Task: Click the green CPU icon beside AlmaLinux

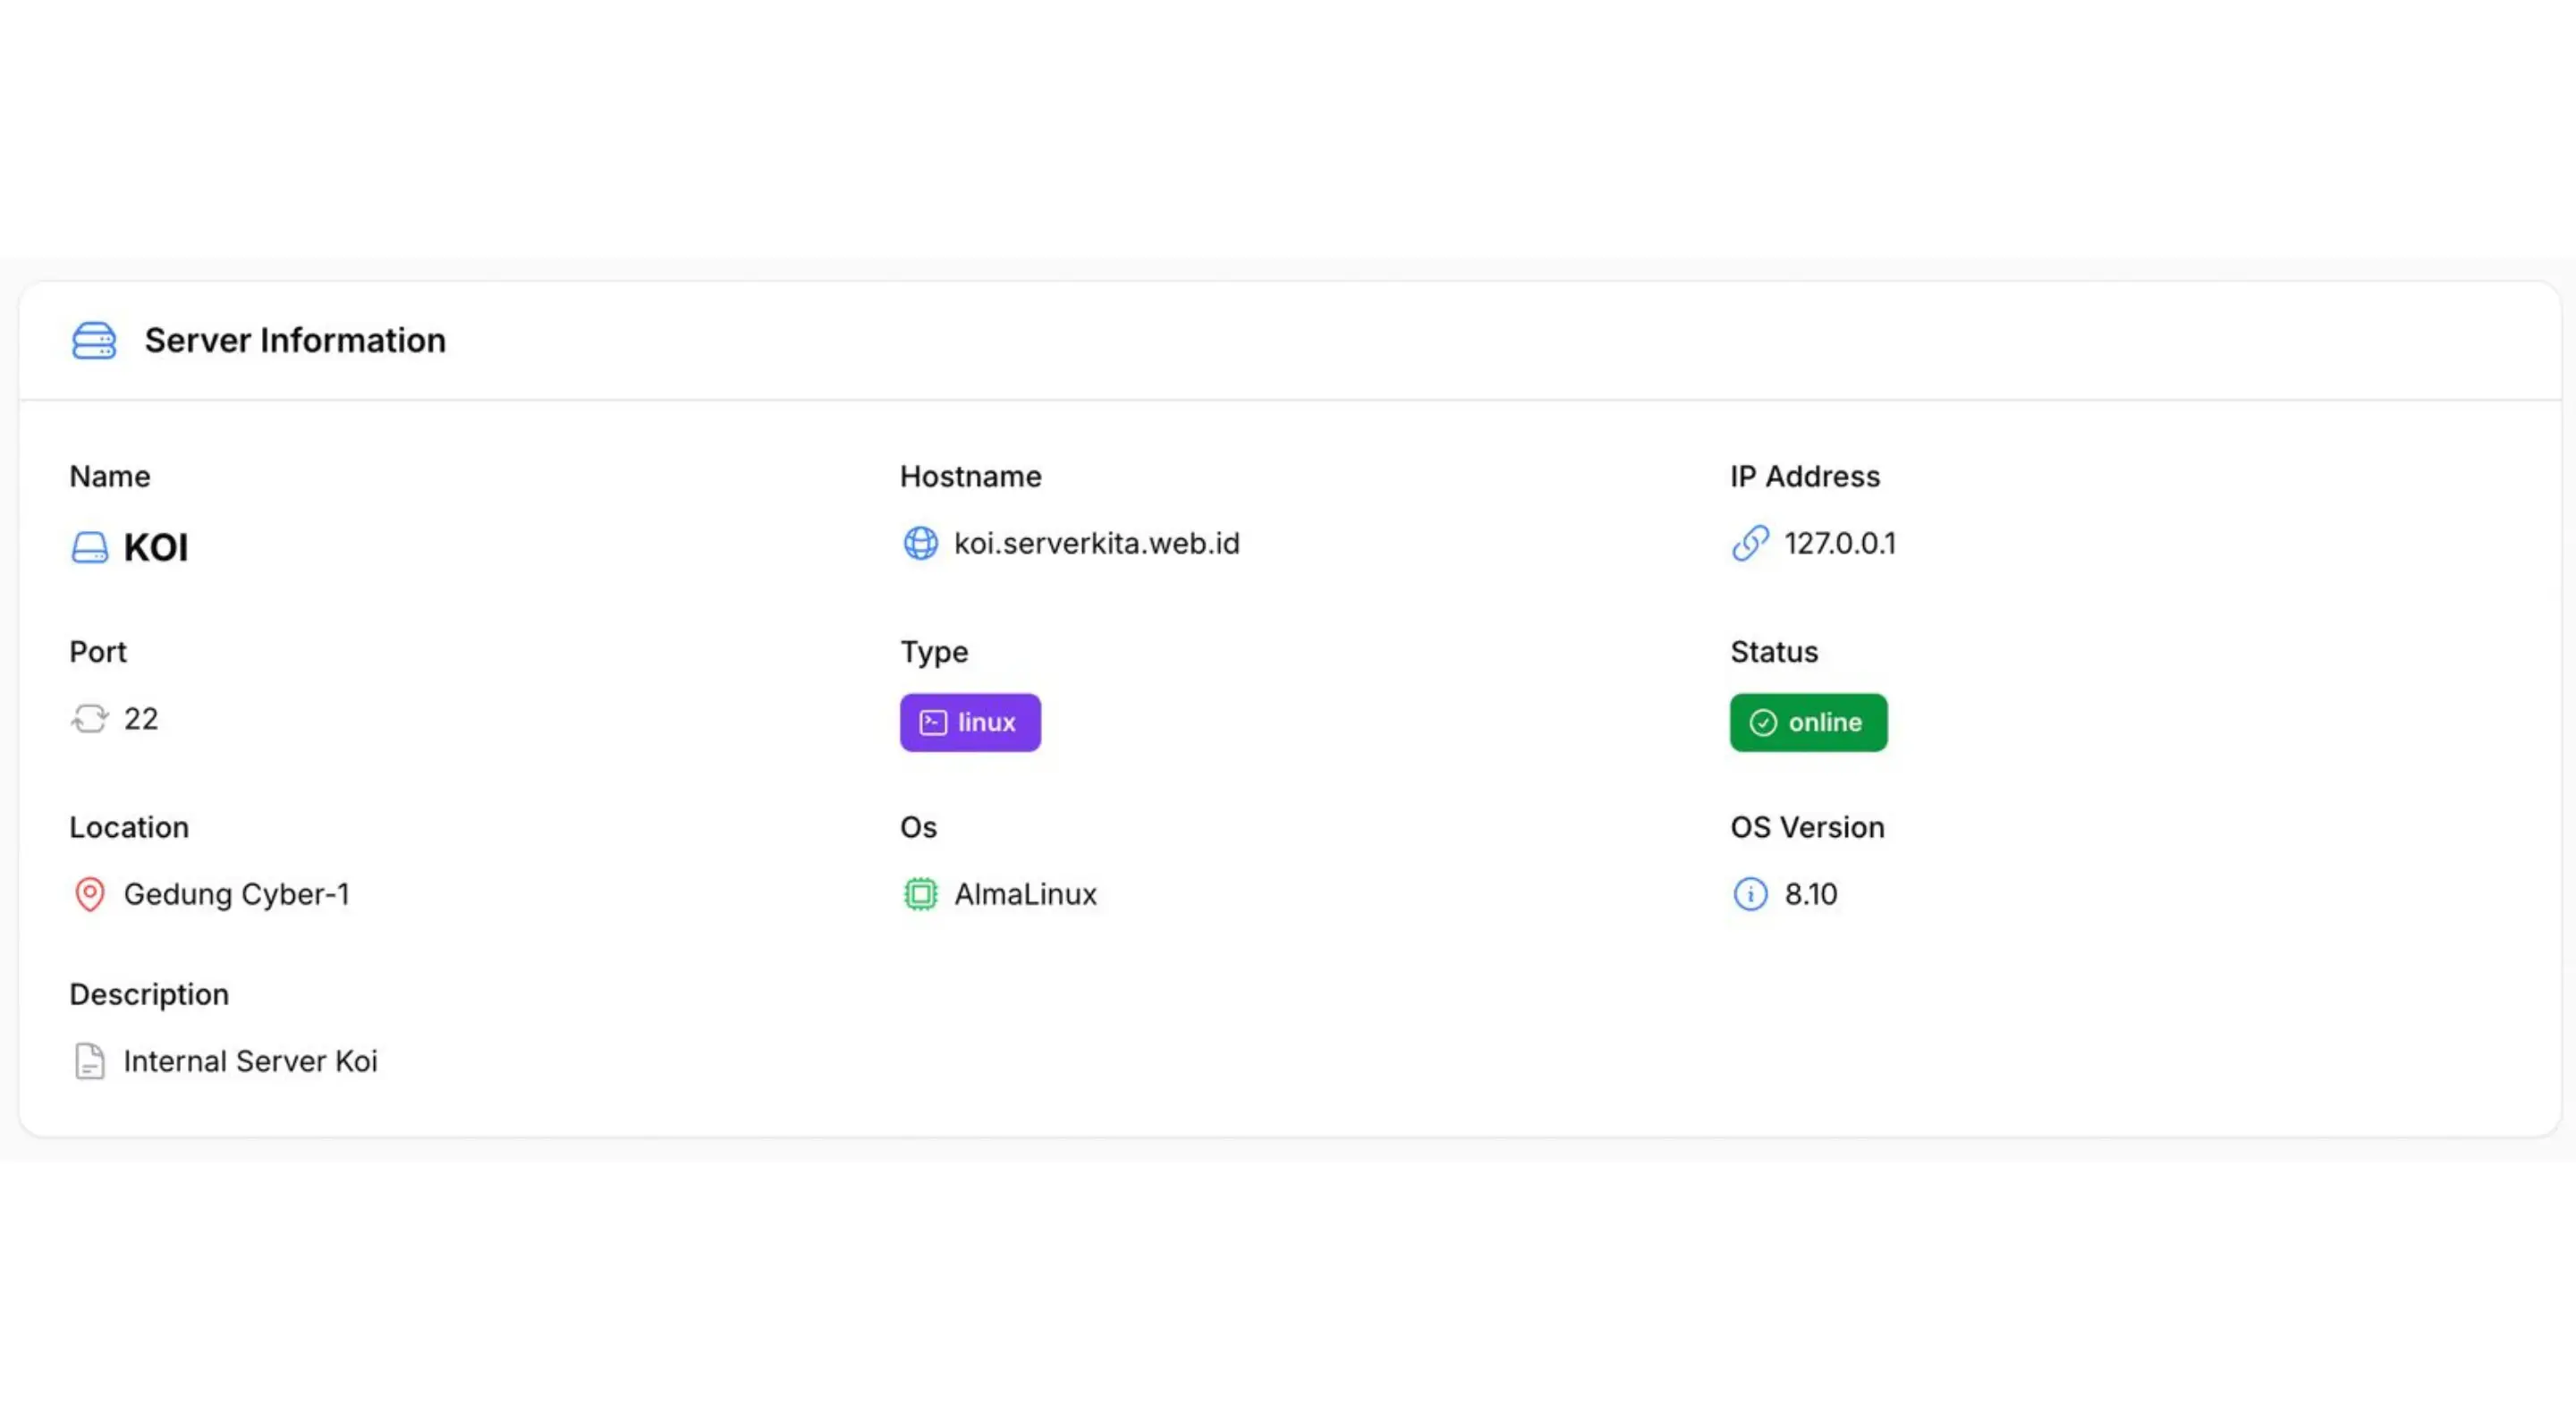Action: [920, 894]
